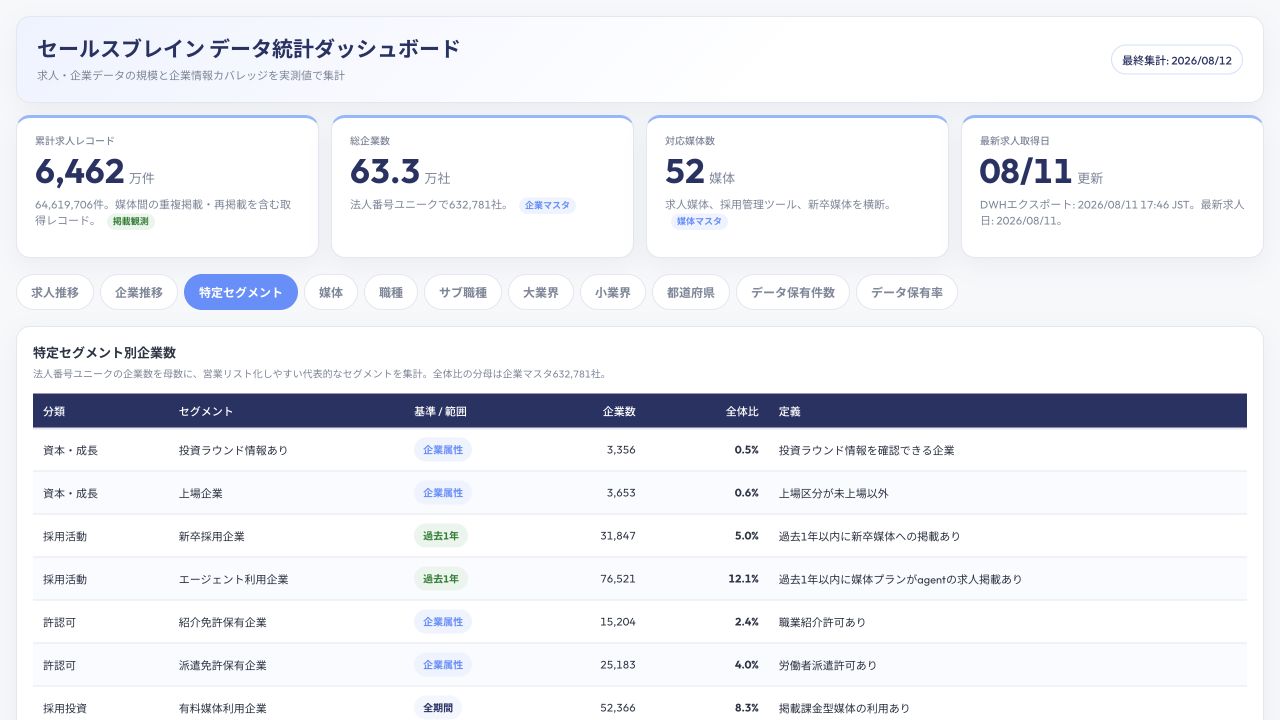This screenshot has width=1280, height=720.
Task: Click the company count 31,847
Action: pos(618,536)
